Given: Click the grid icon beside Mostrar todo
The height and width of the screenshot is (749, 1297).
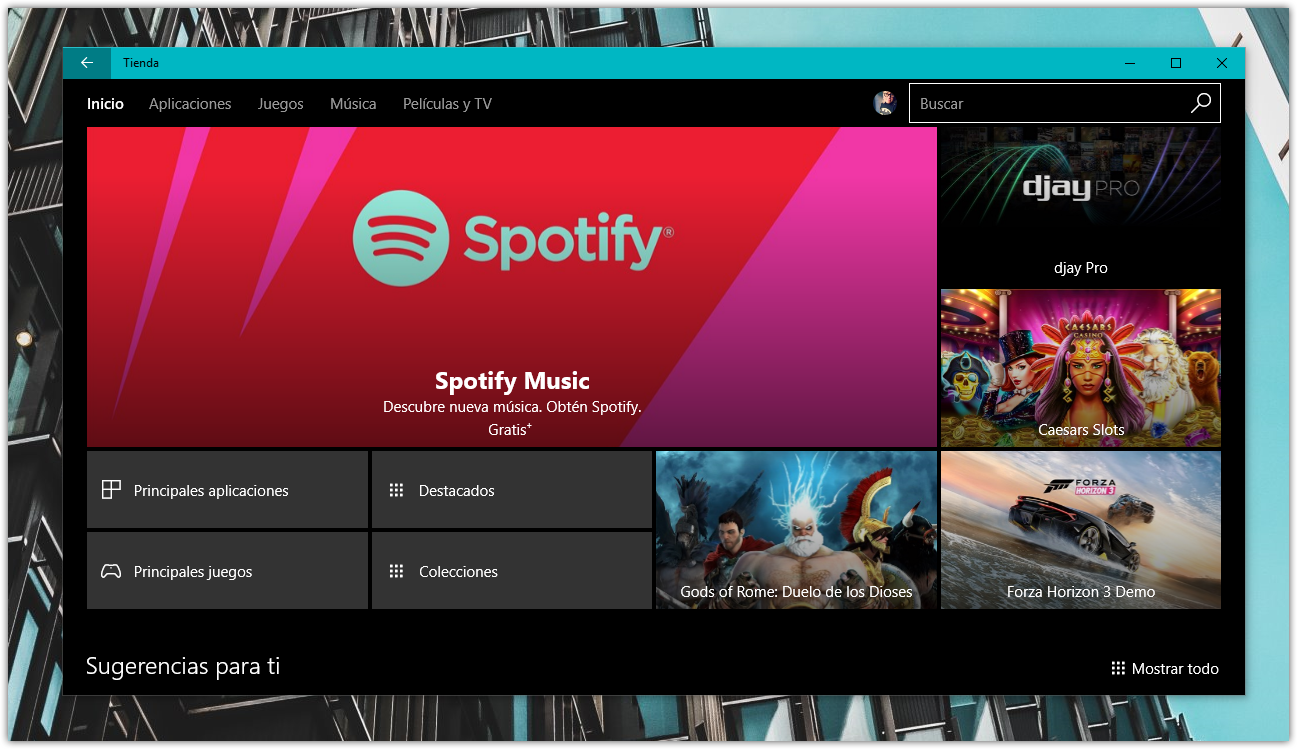Looking at the screenshot, I should coord(1118,668).
